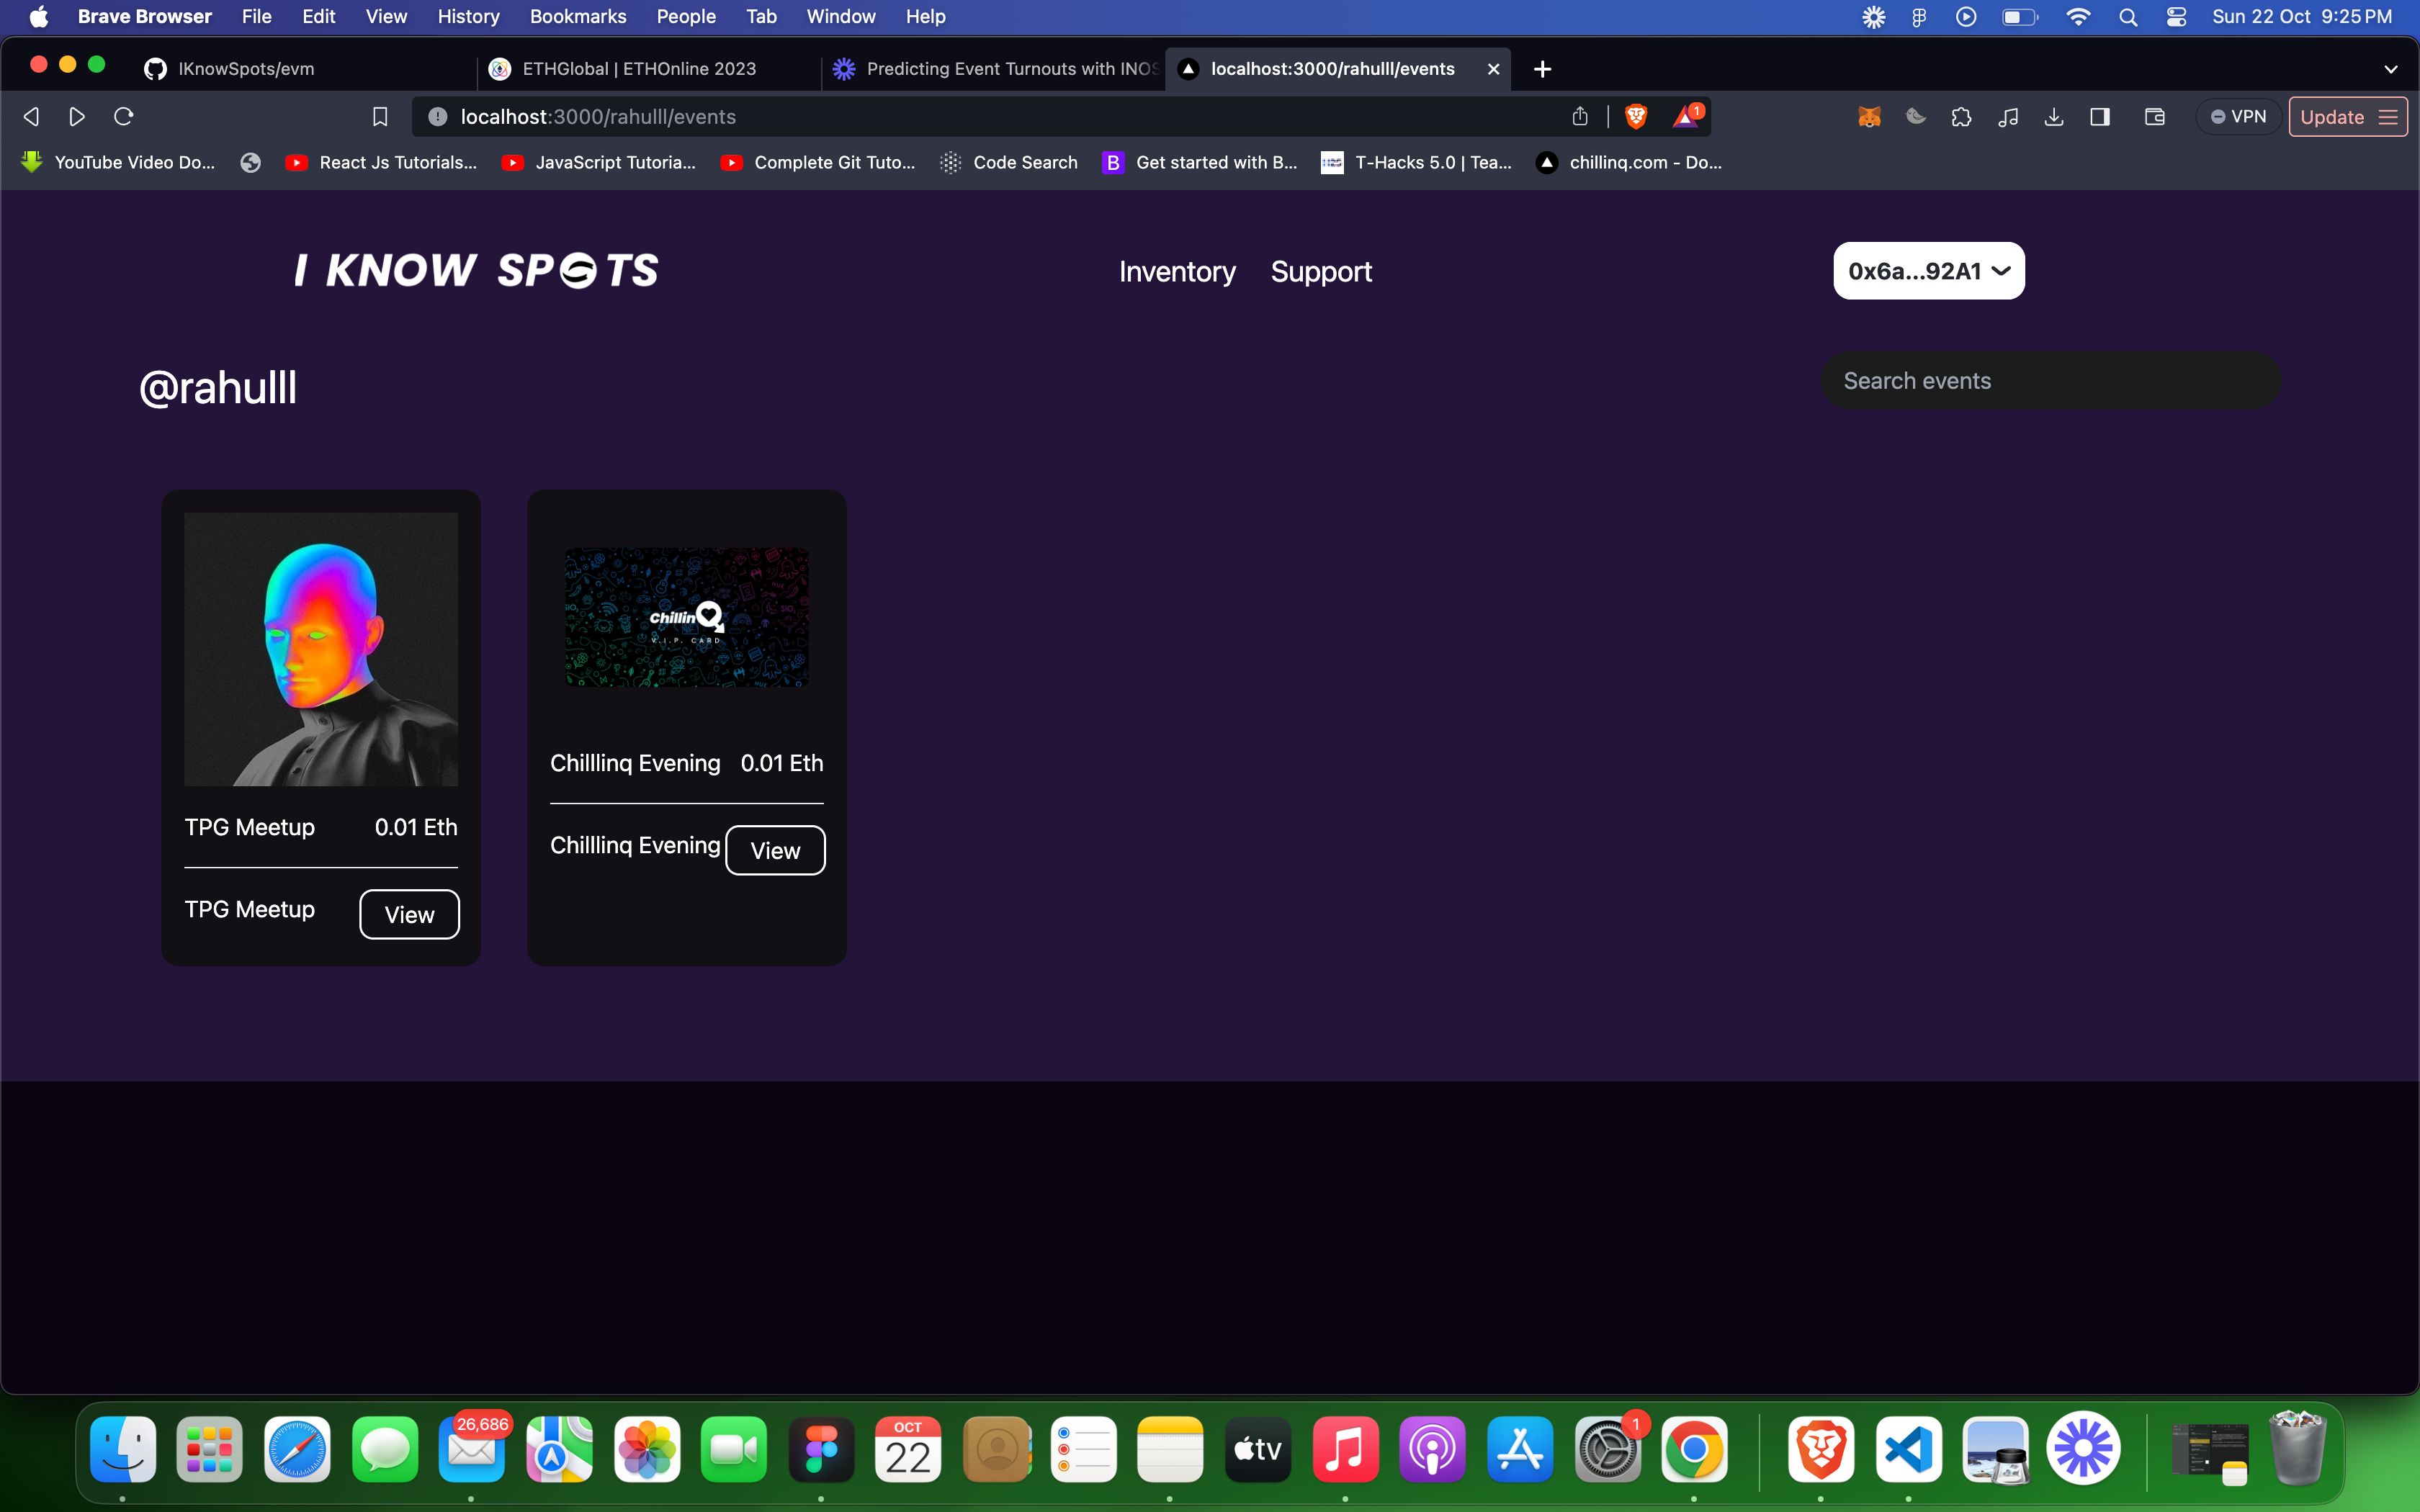Click the page reload button
Image resolution: width=2420 pixels, height=1512 pixels.
[x=124, y=115]
